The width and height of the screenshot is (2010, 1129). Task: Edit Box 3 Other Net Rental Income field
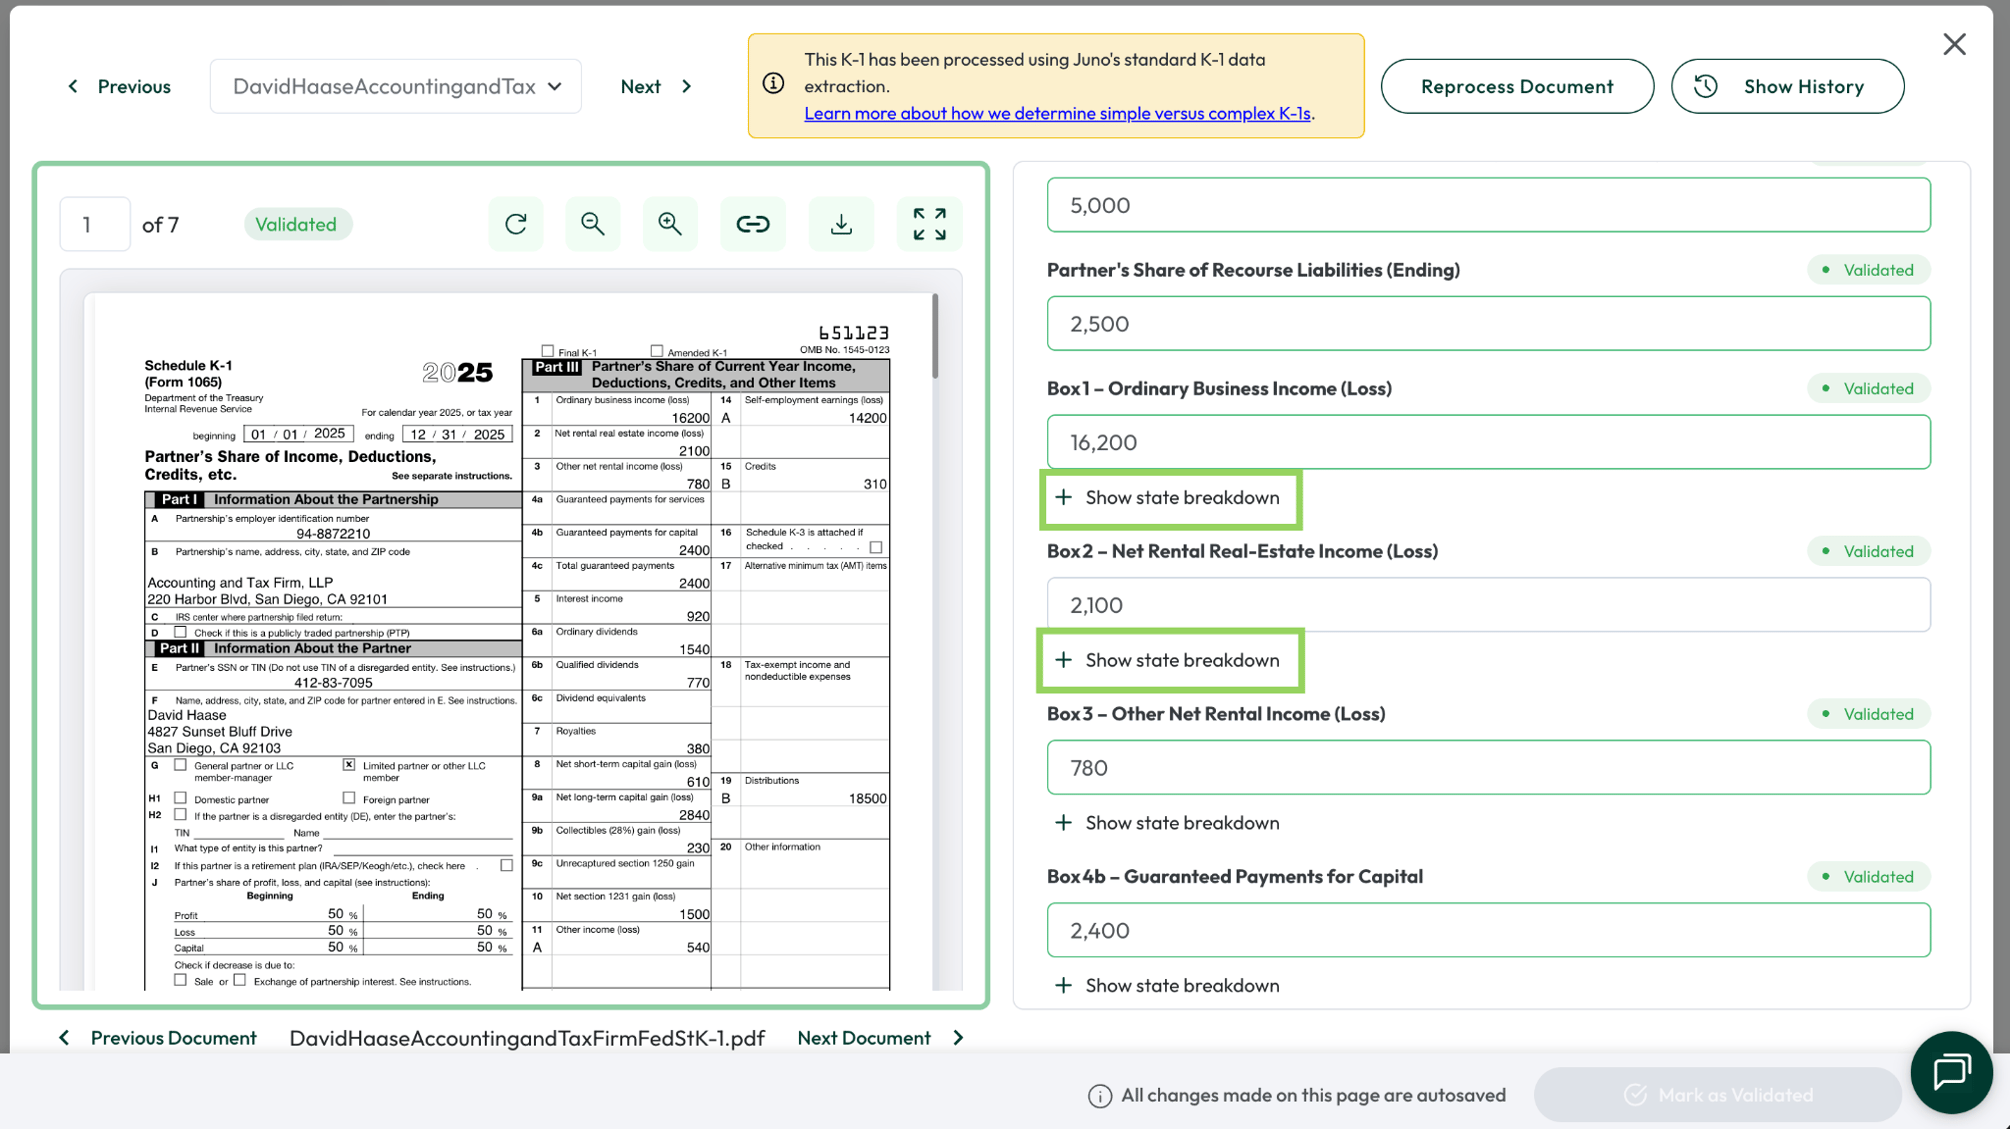click(x=1488, y=768)
